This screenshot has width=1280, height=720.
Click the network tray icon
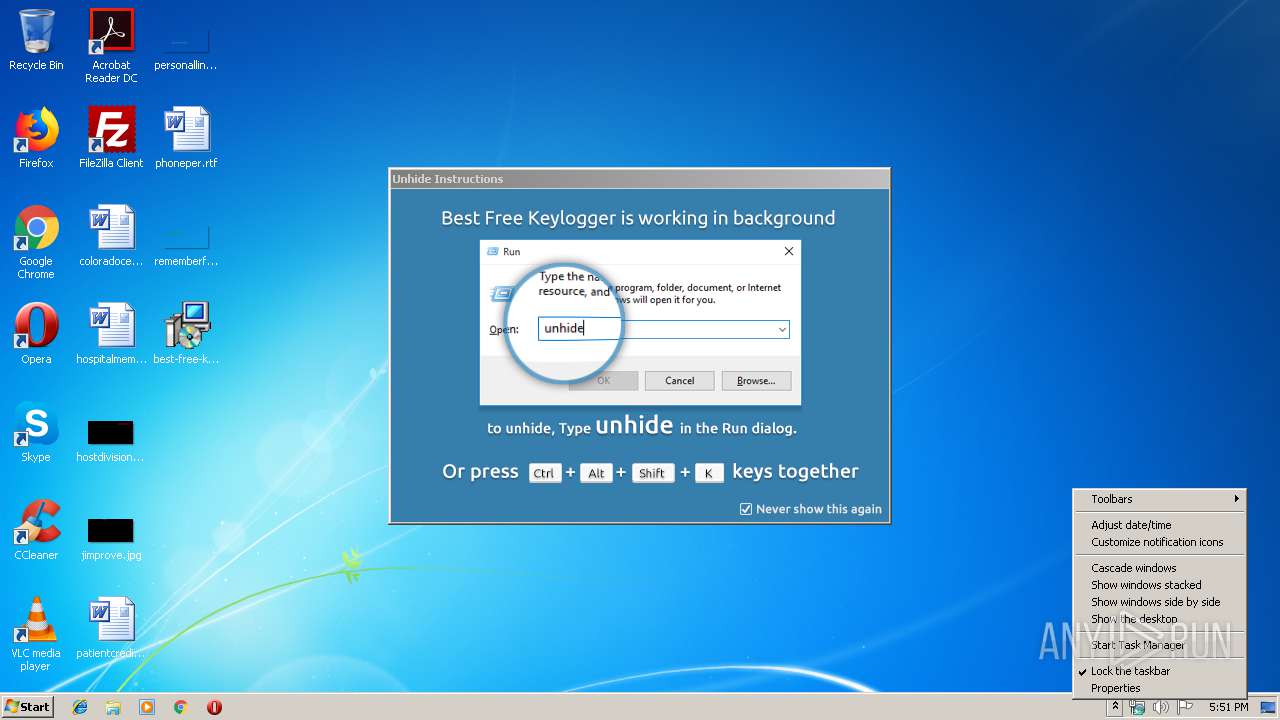coord(1137,707)
